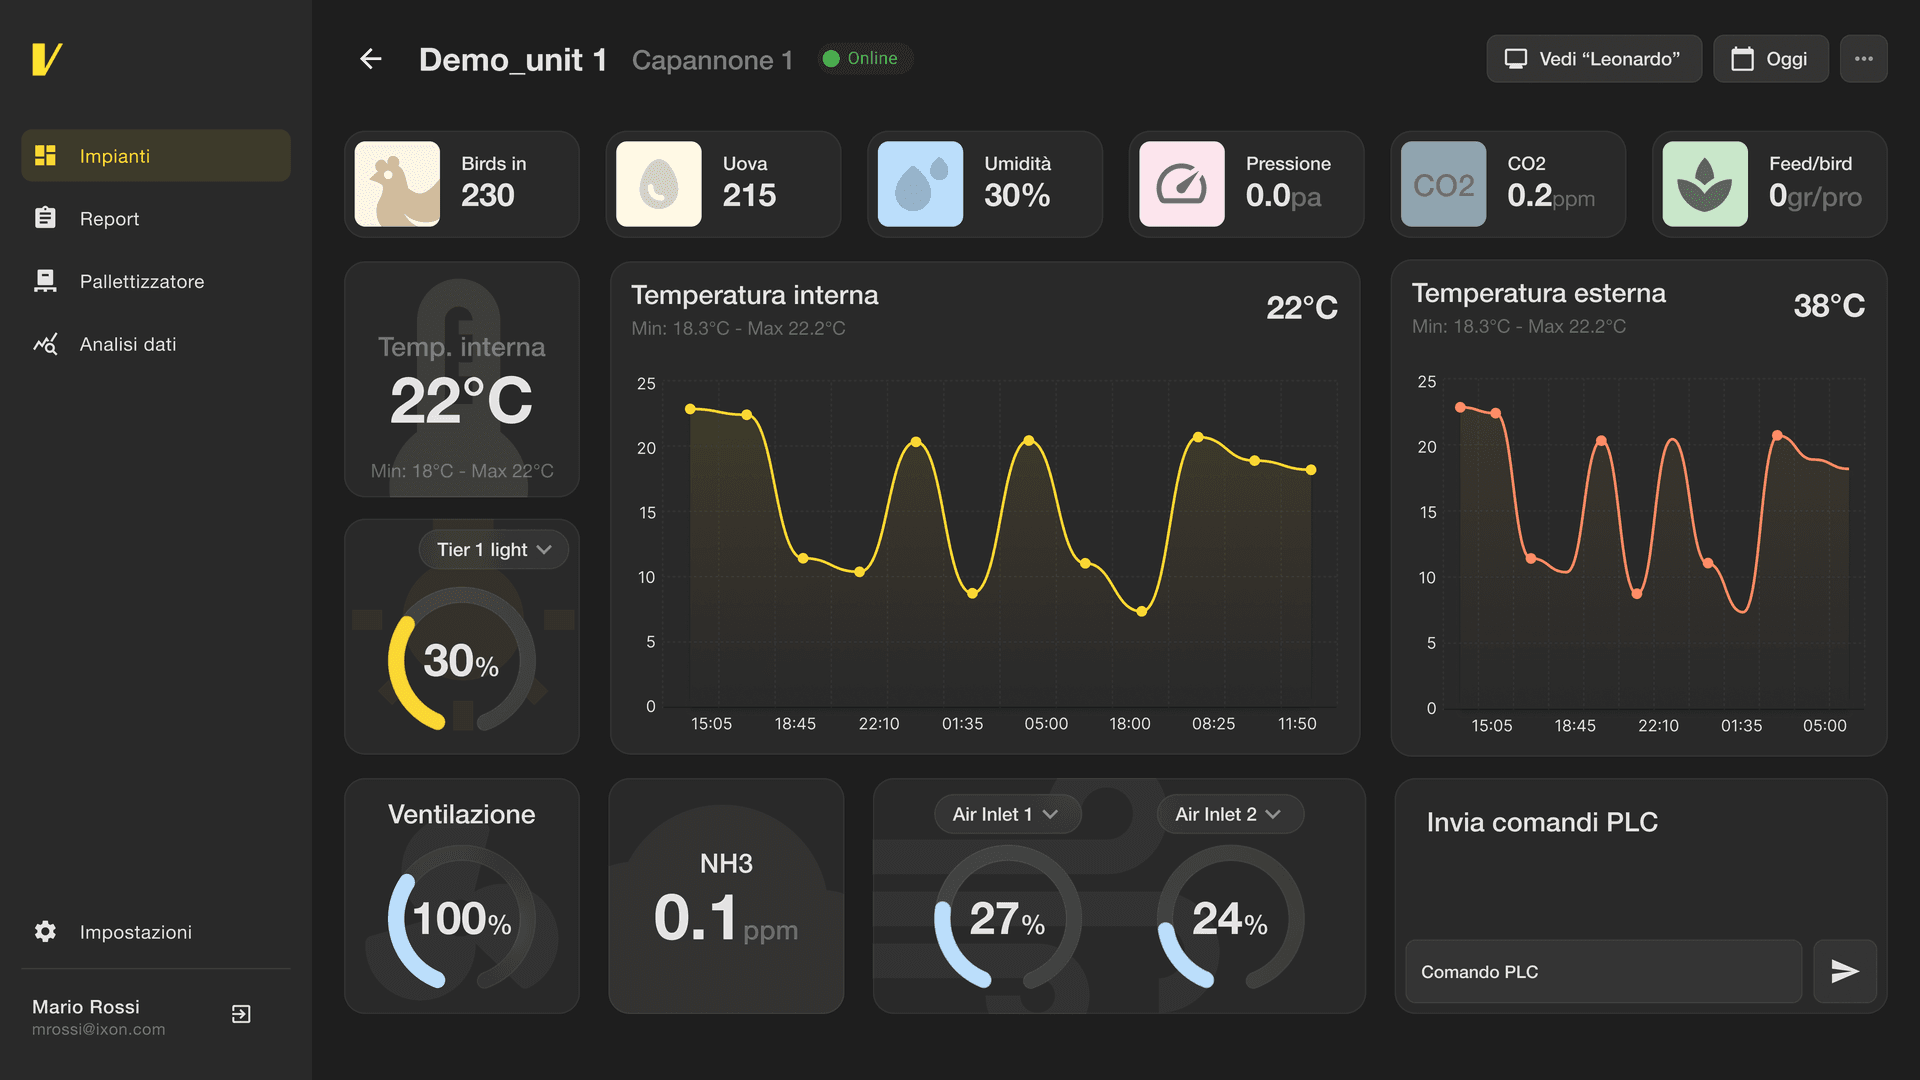The height and width of the screenshot is (1080, 1920).
Task: Expand the Air Inlet 1 dropdown
Action: tap(1006, 814)
